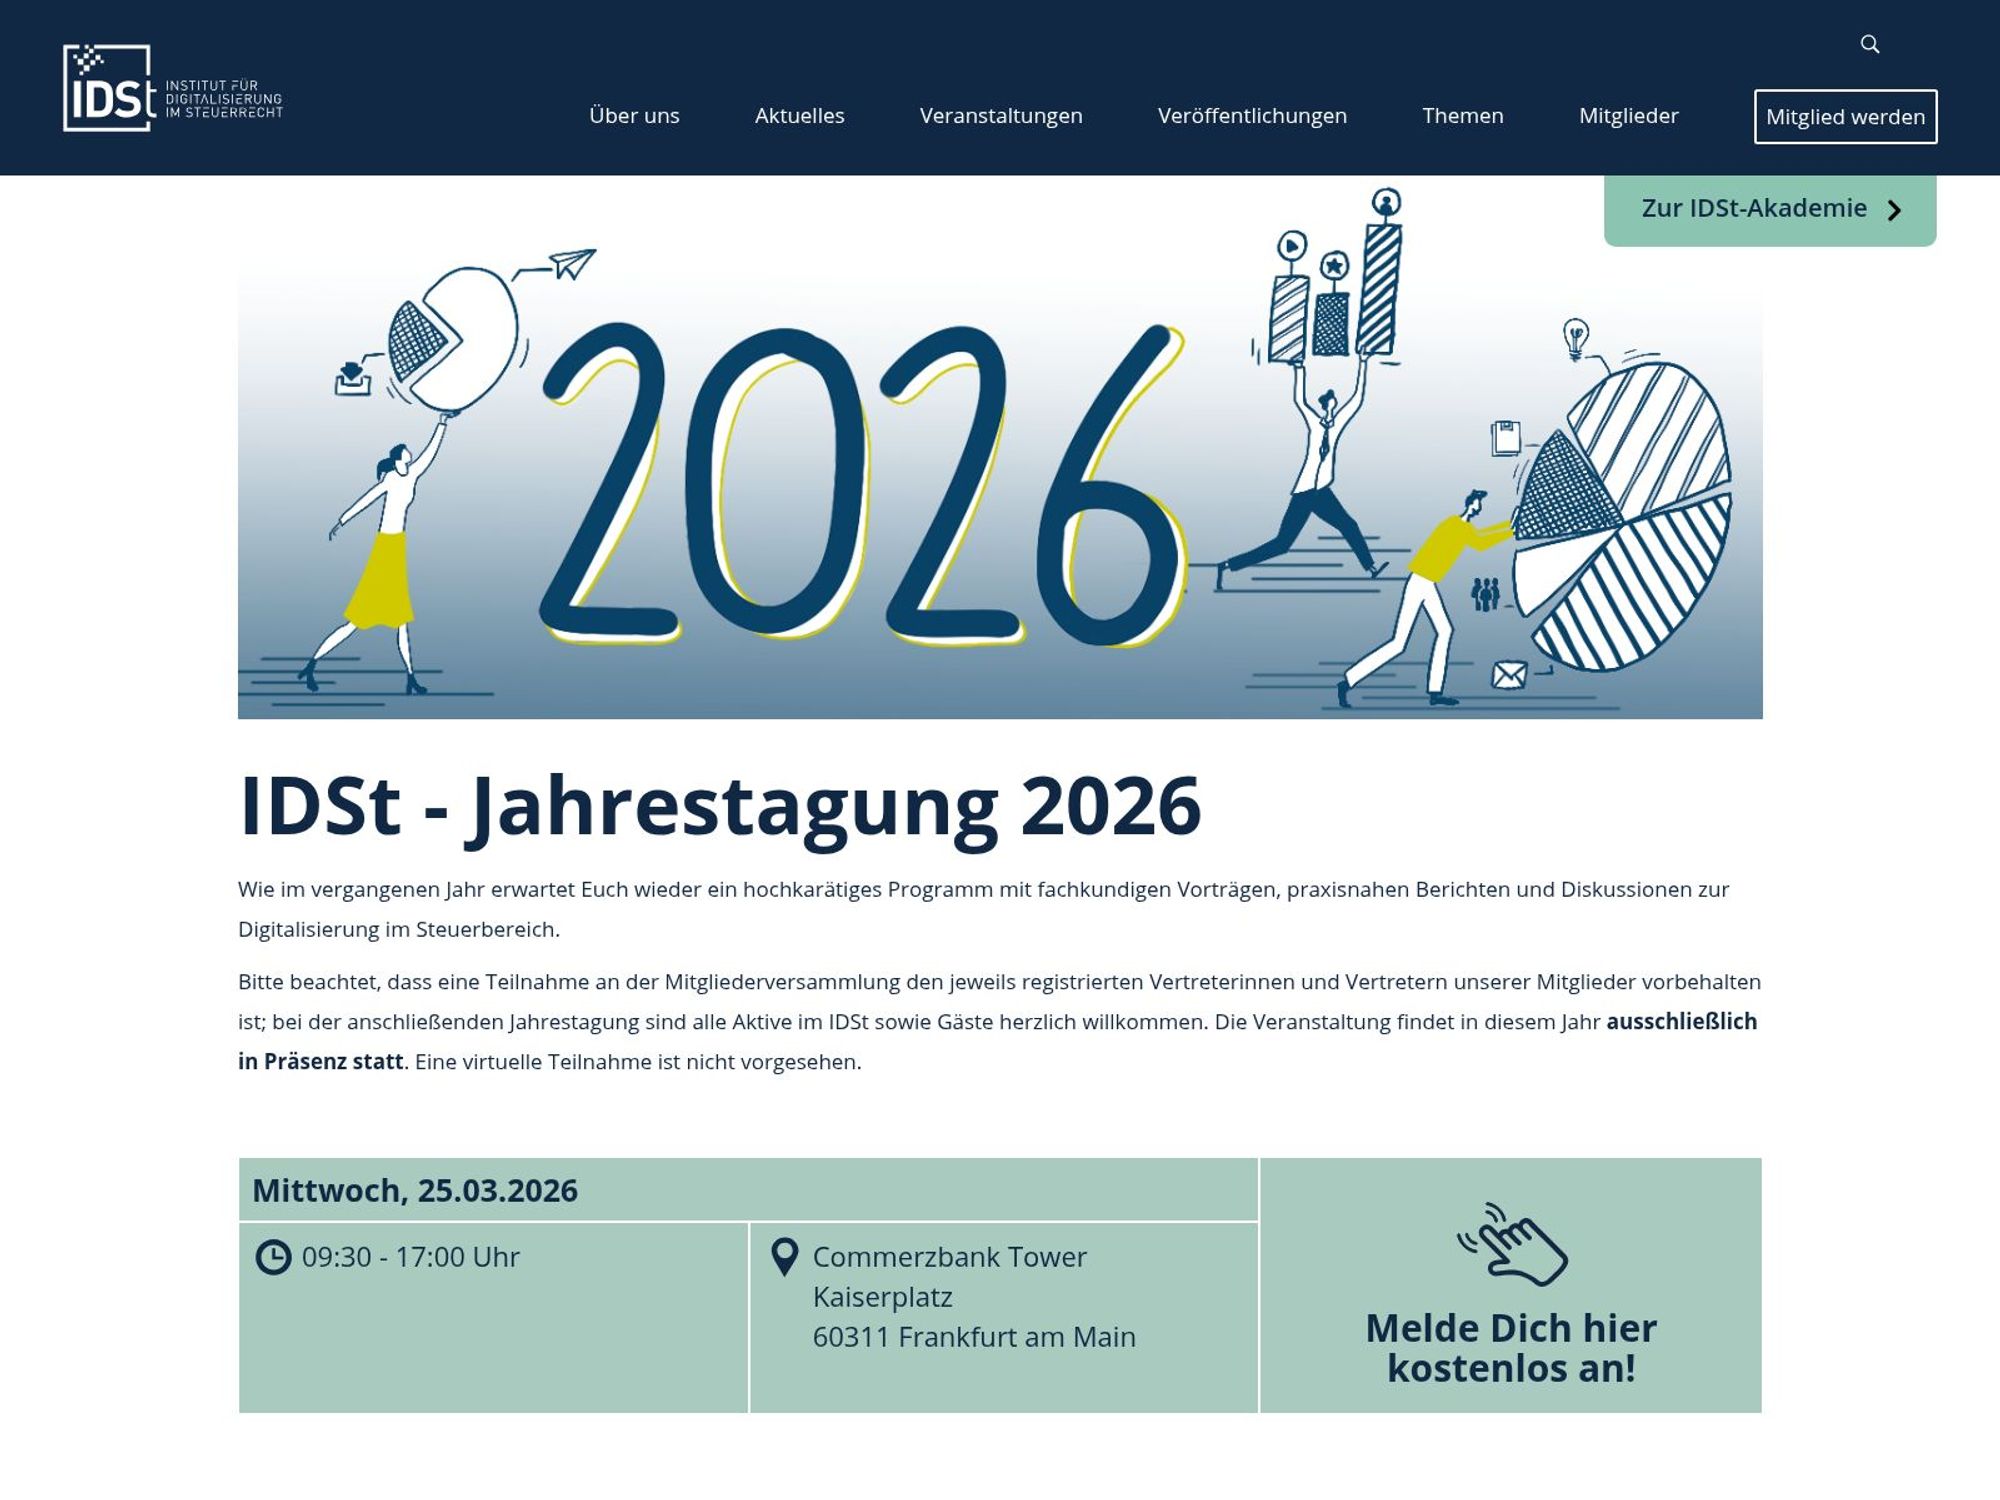
Task: Click Melde Dich hier kostenlos an
Action: (x=1510, y=1348)
